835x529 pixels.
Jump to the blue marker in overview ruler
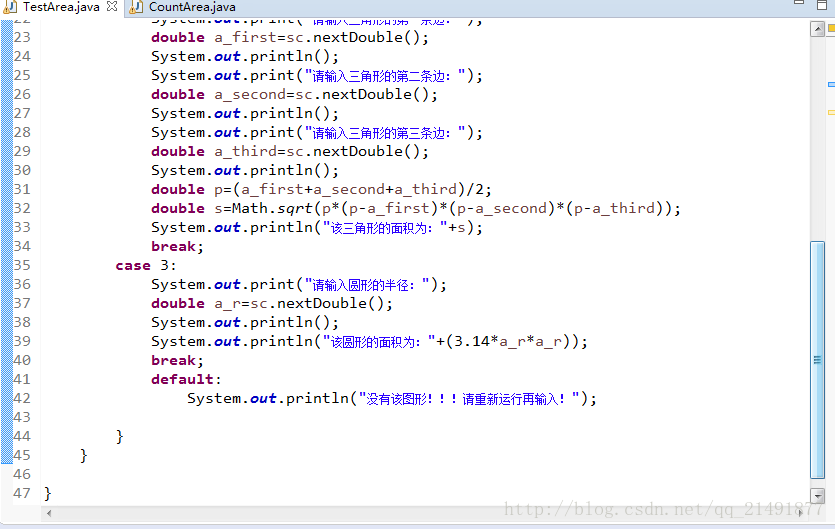pos(831,85)
